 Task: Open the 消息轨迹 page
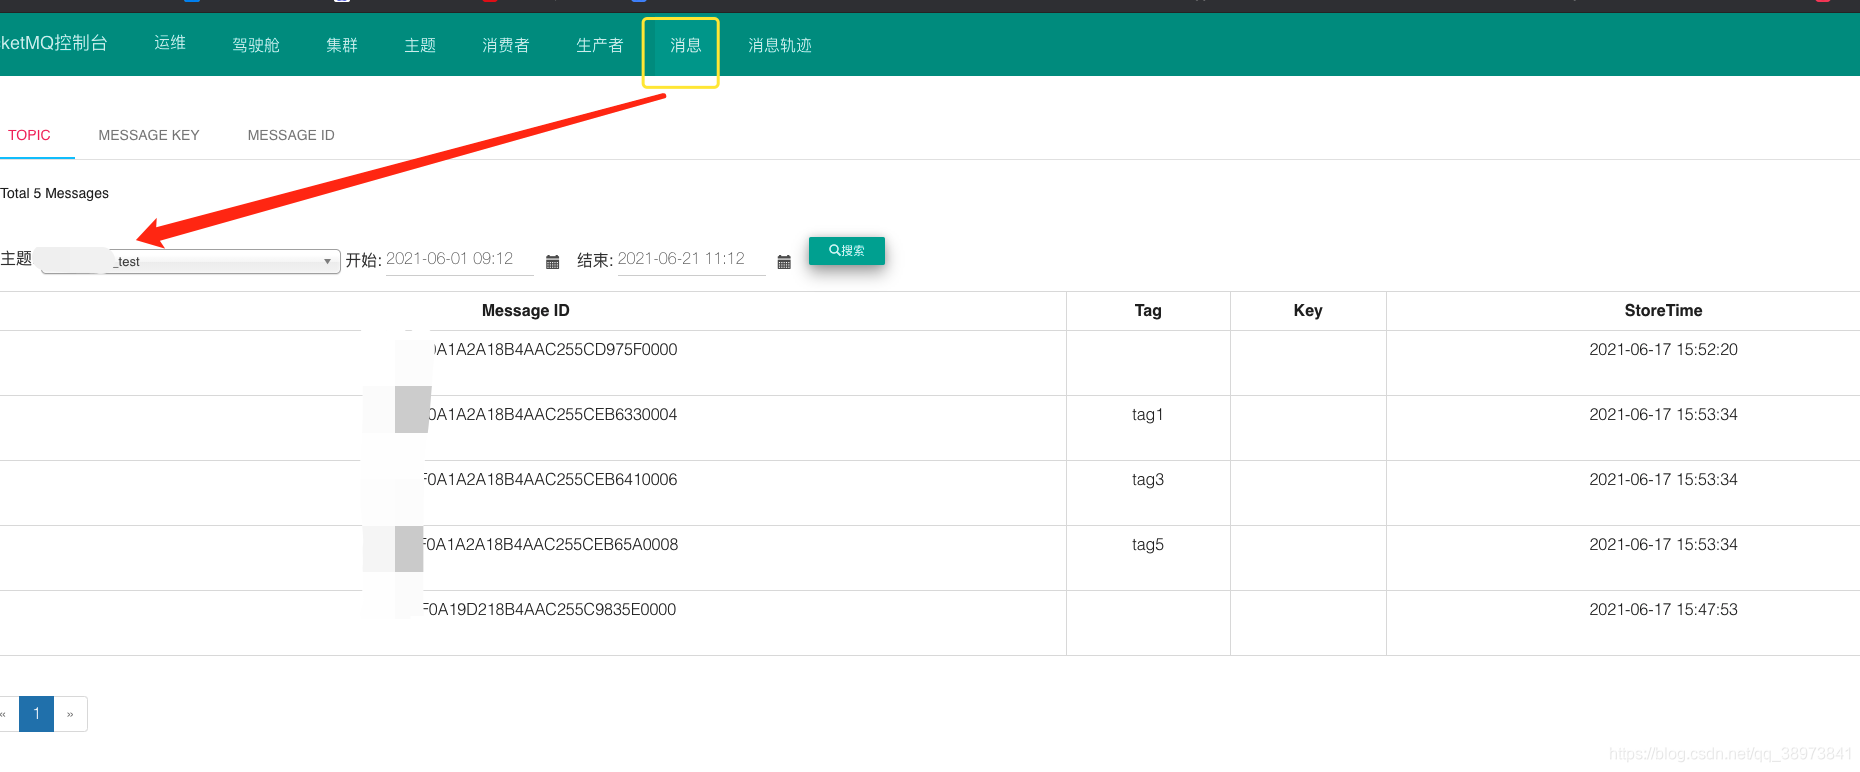click(780, 45)
